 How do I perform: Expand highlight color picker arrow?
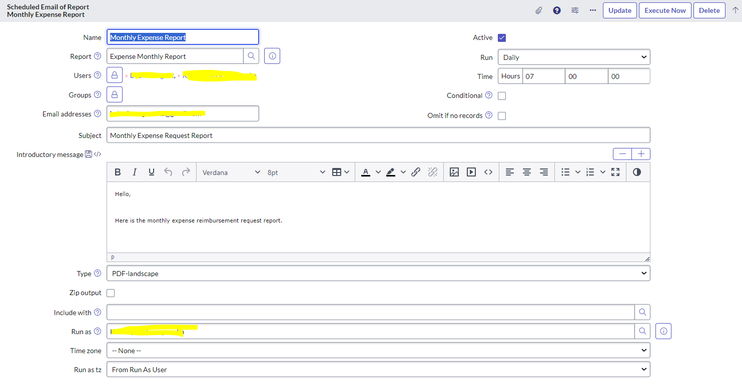(x=403, y=172)
